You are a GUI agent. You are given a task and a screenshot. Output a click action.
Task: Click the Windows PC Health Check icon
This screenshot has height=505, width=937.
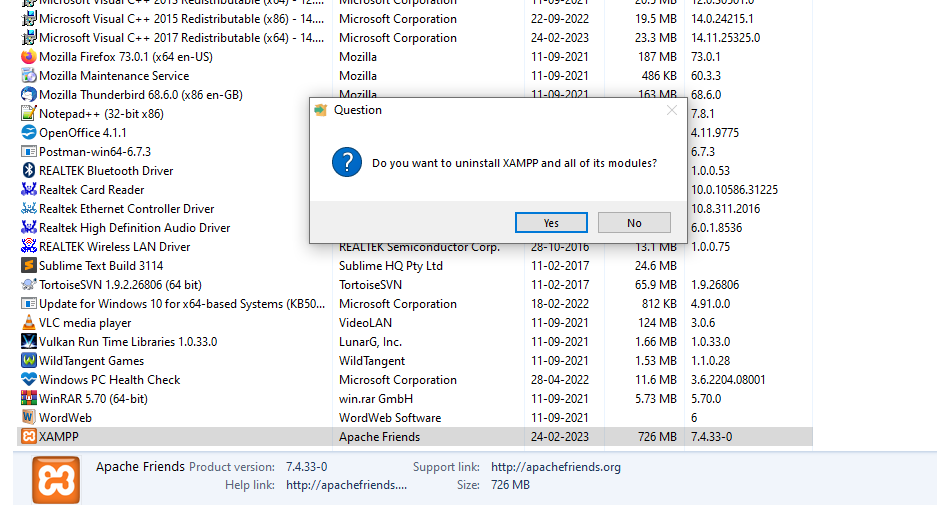[x=29, y=380]
